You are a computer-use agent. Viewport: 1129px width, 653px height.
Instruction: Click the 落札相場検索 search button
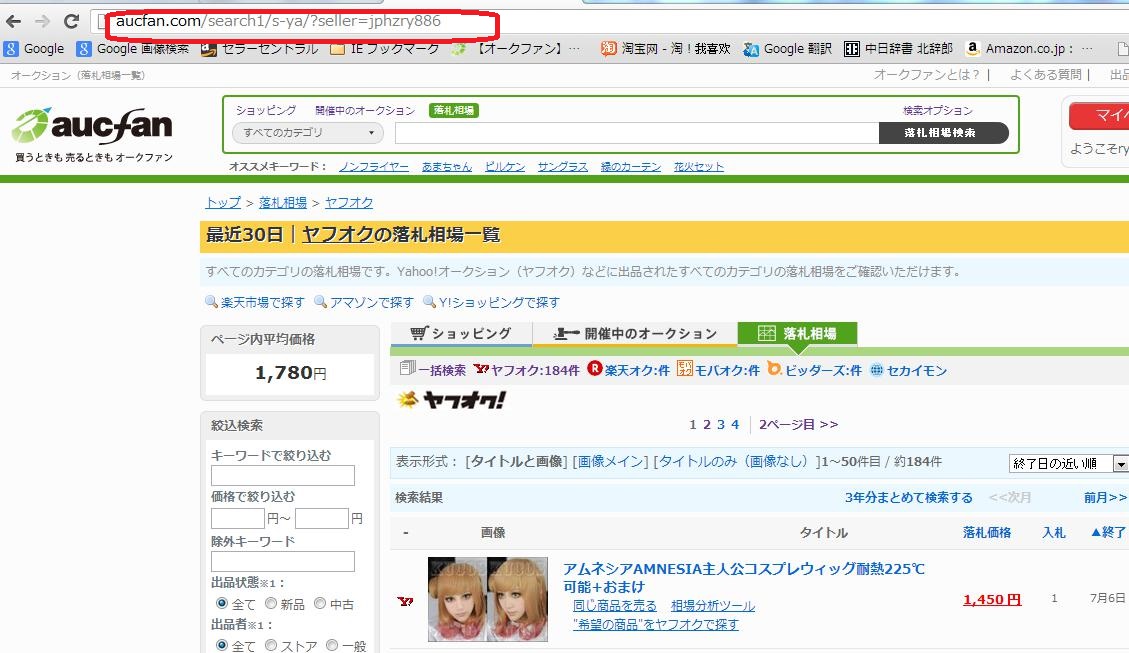pyautogui.click(x=943, y=132)
